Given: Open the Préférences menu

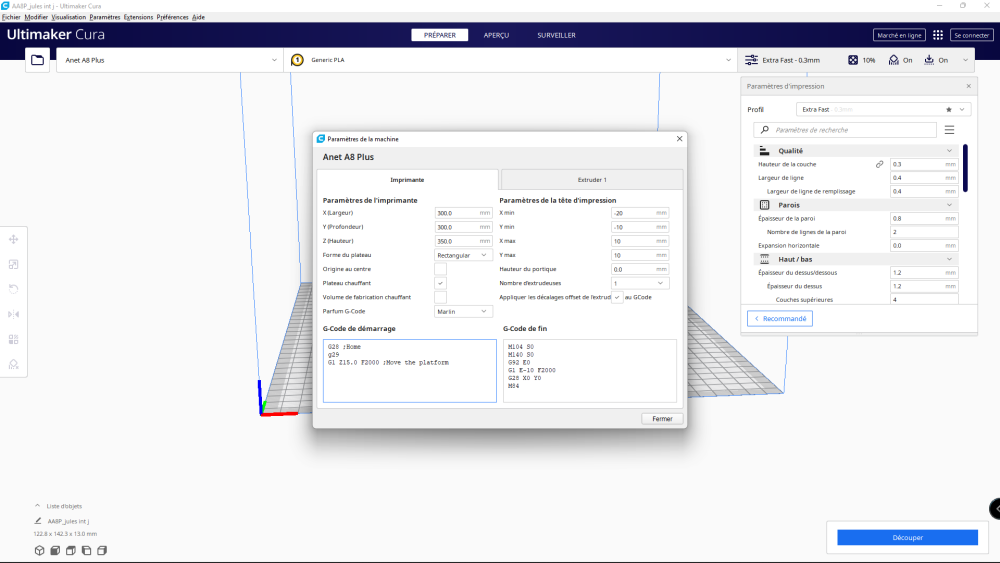Looking at the screenshot, I should pyautogui.click(x=172, y=17).
